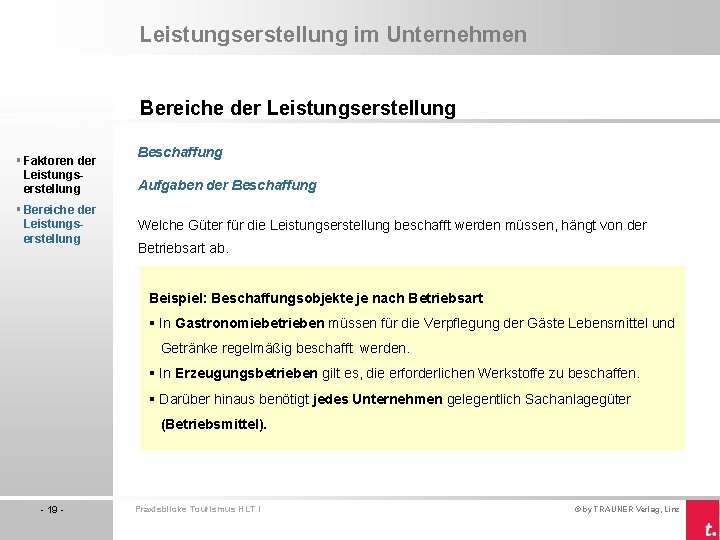Click the slide title 'Leistungserstellung im Unternehmen'
720x540 pixels.
point(333,34)
